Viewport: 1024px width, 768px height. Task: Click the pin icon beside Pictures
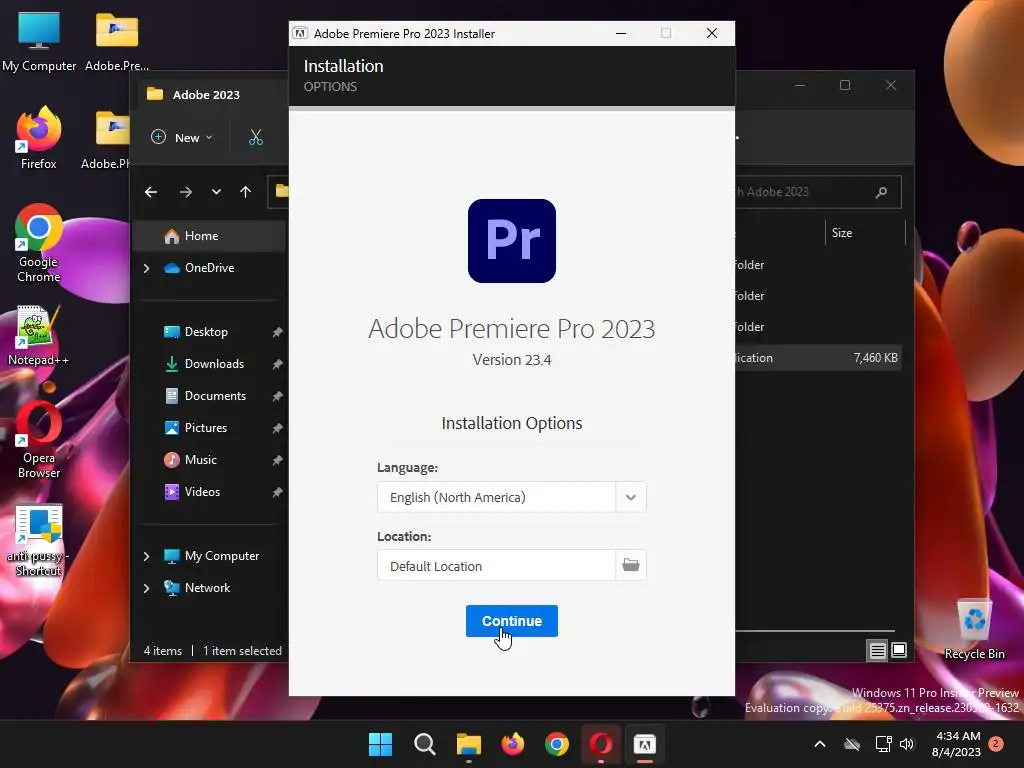(277, 428)
